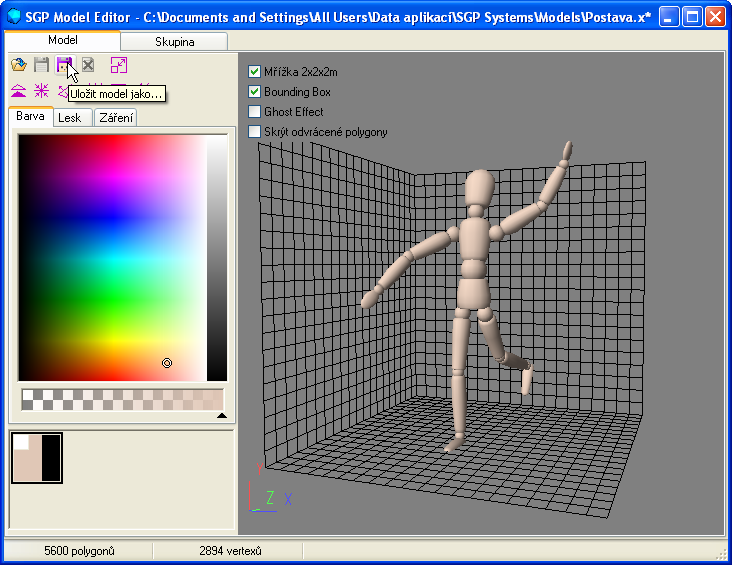The image size is (732, 565).
Task: Switch to the Skupina tab
Action: click(175, 42)
